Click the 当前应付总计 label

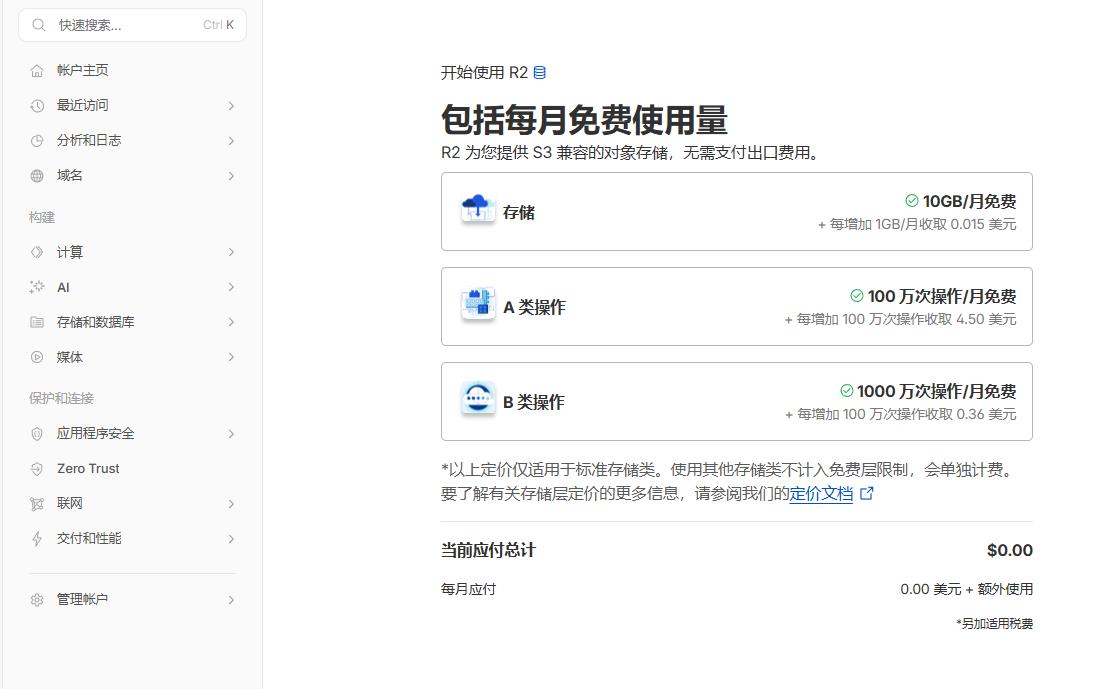click(488, 550)
